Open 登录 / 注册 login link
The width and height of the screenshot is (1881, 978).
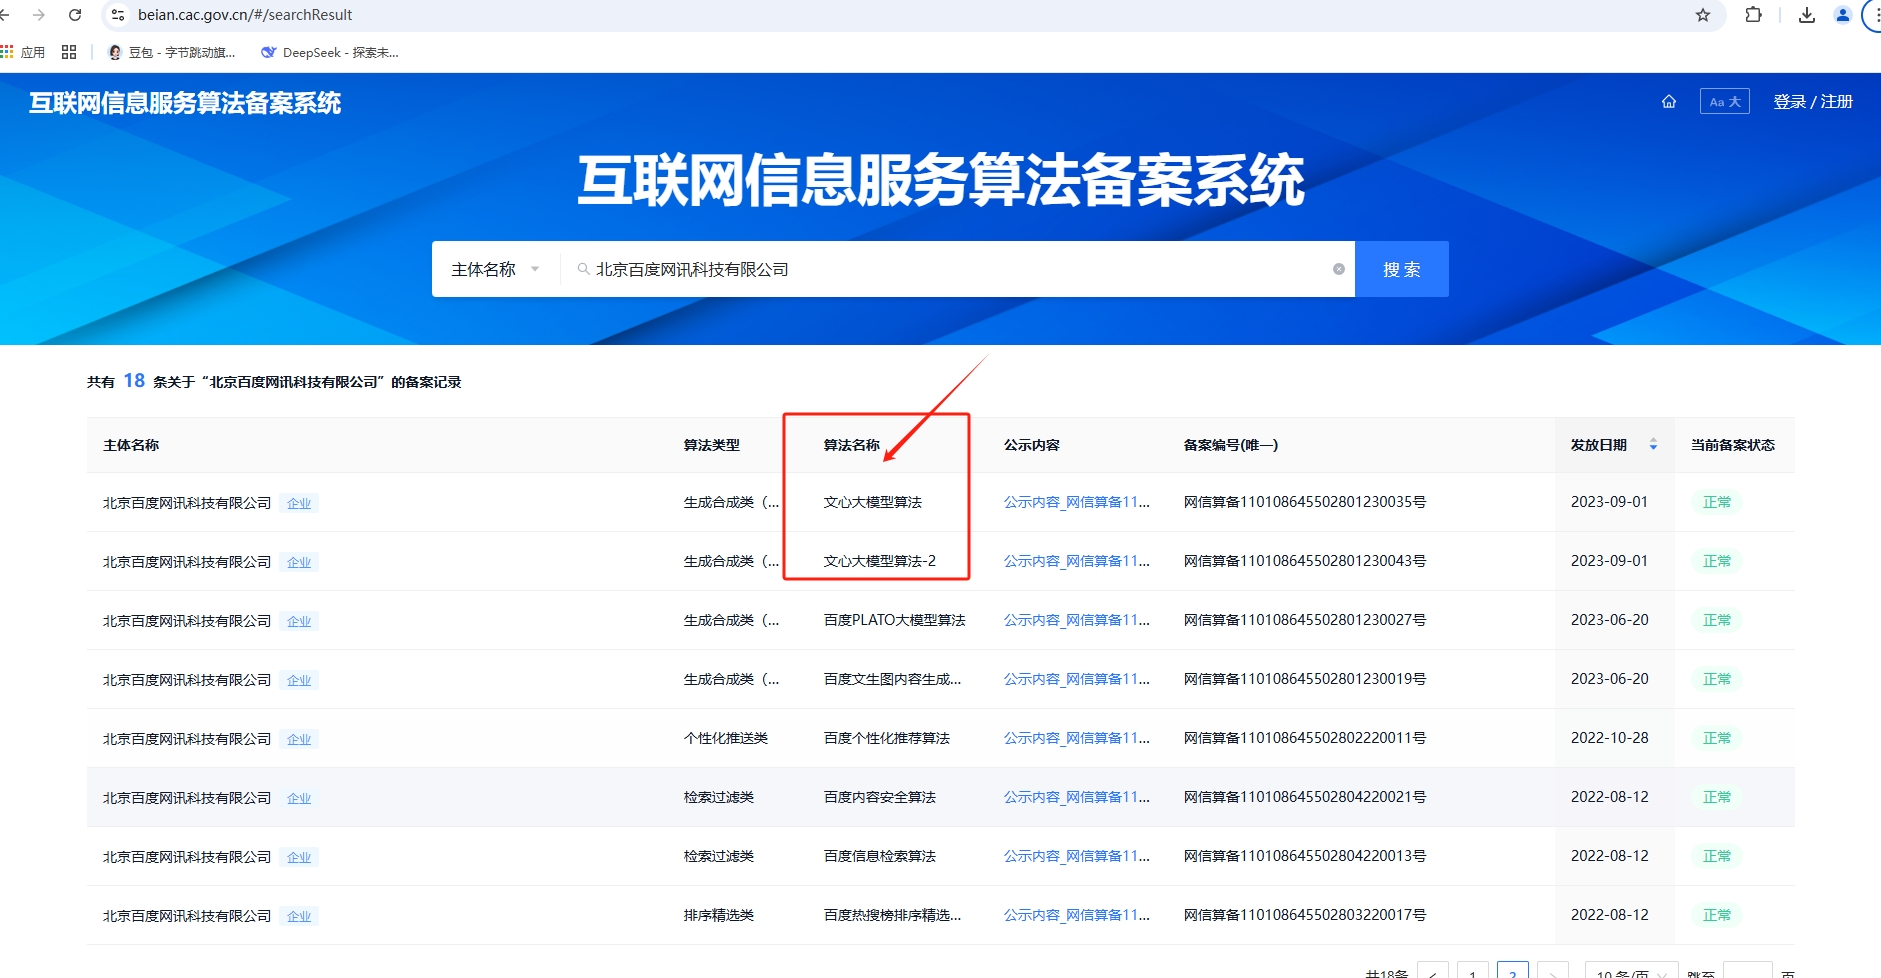tap(1813, 102)
